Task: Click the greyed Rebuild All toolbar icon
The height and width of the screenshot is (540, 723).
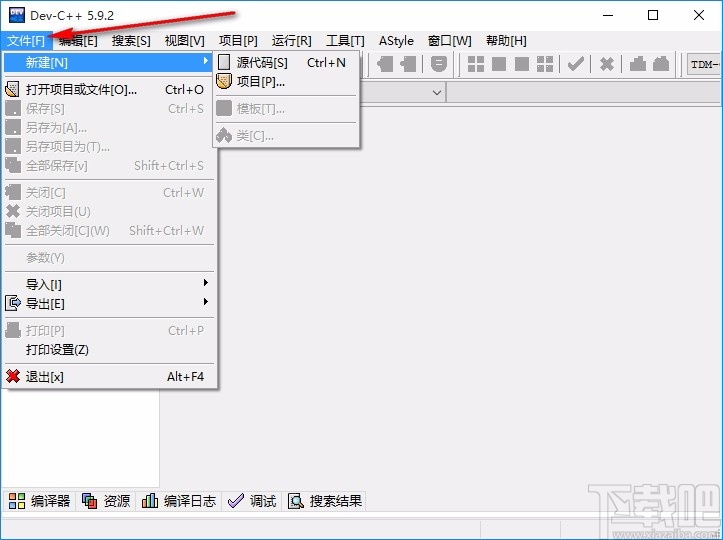Action: click(x=545, y=64)
